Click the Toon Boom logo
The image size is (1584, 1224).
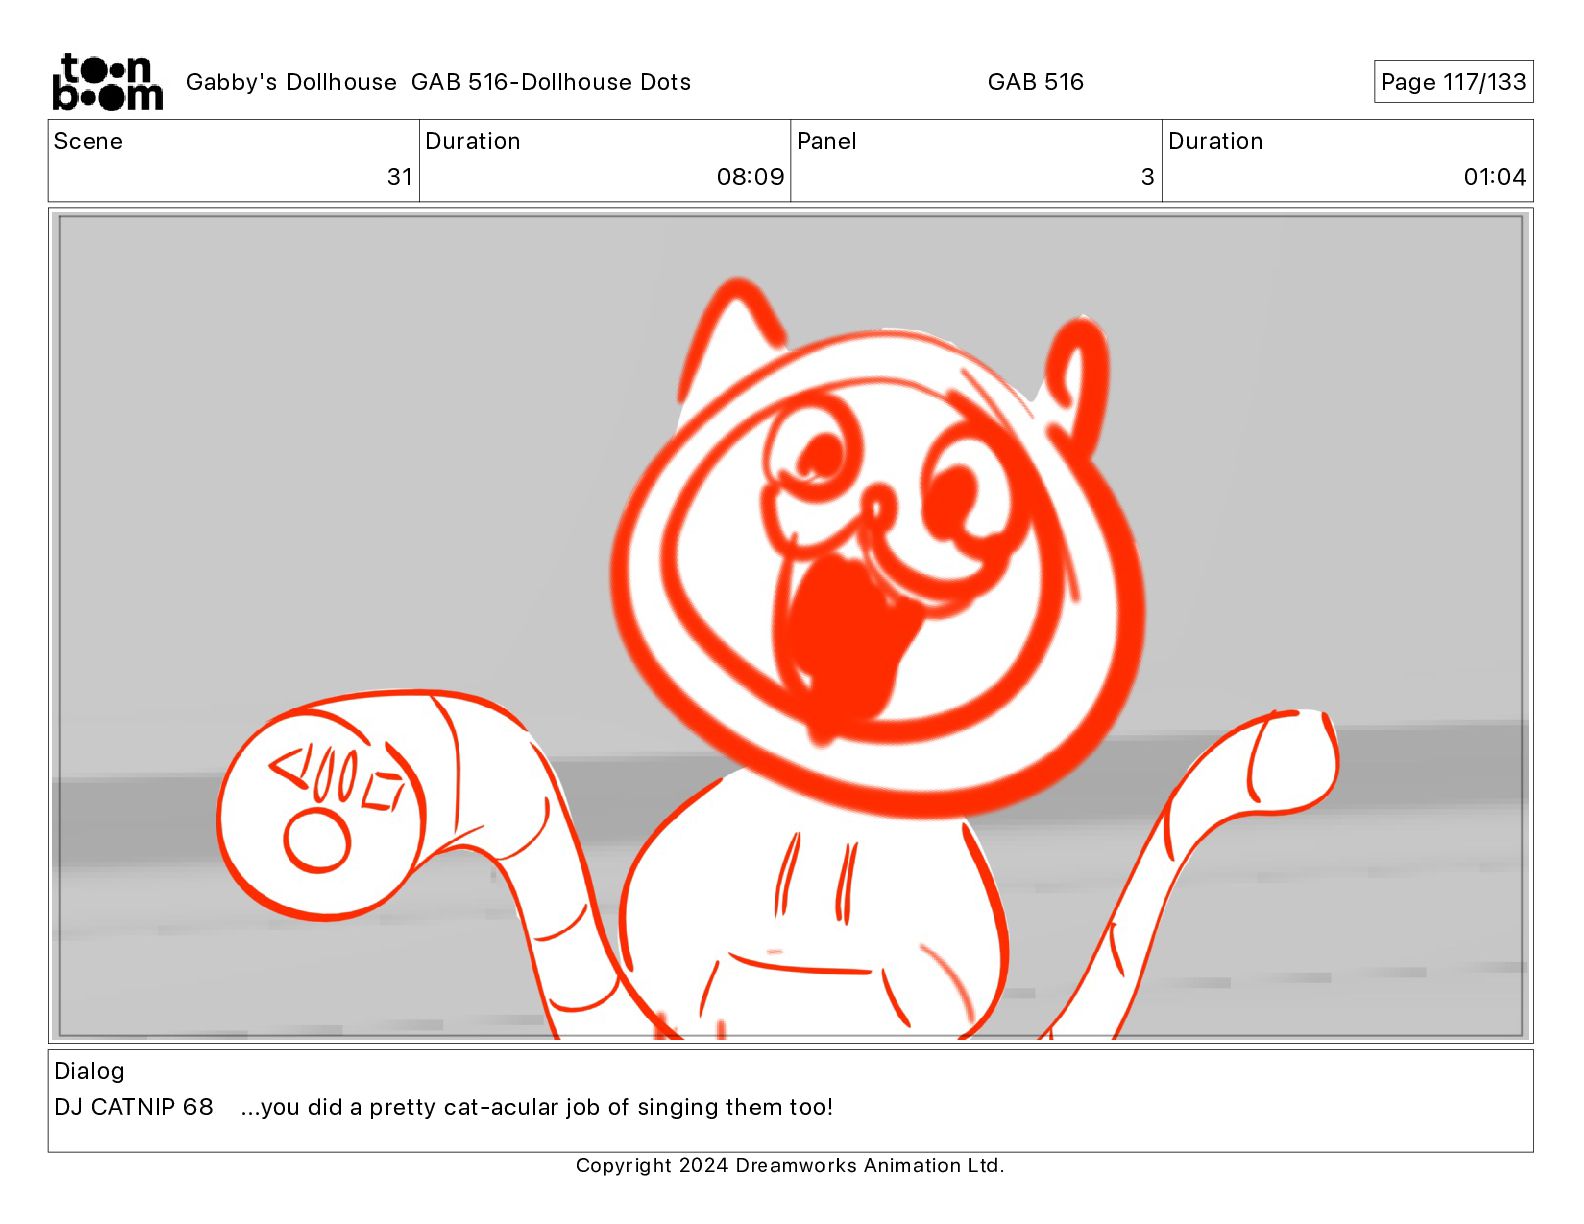point(107,82)
